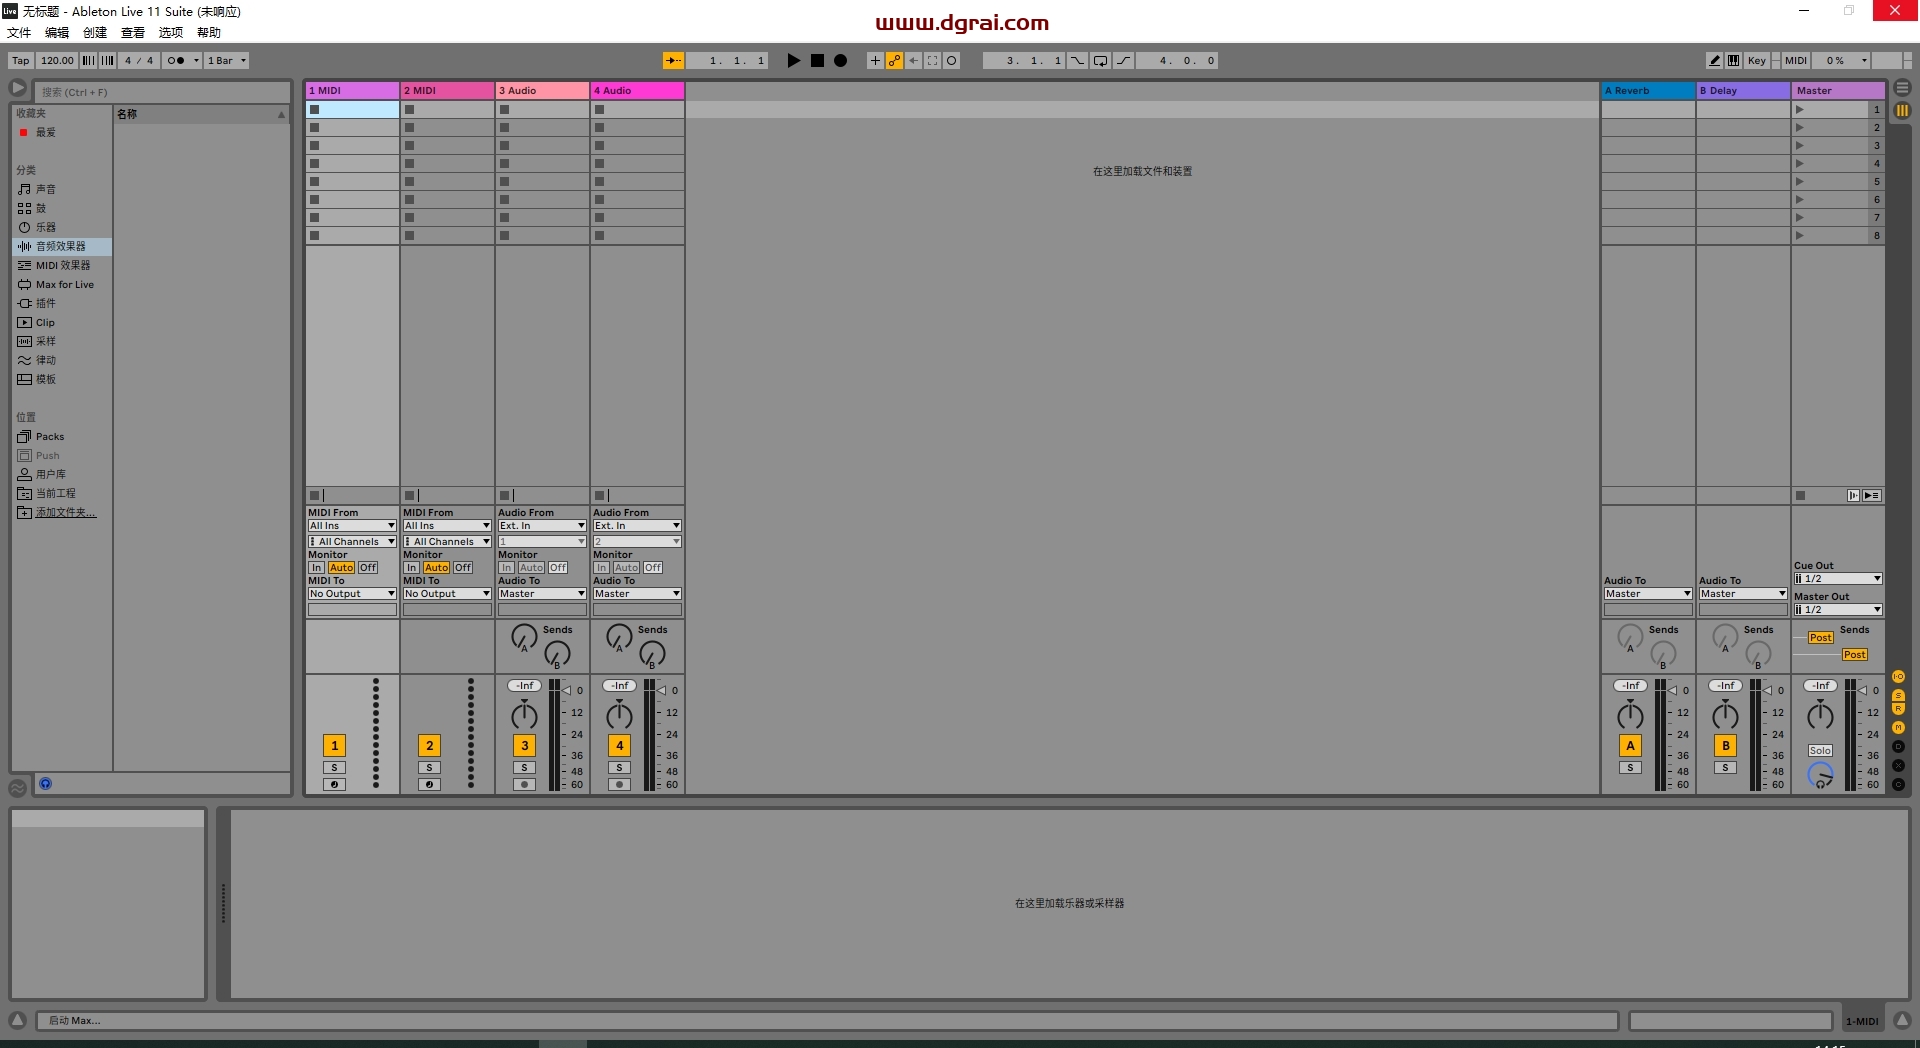Toggle the Master Solo cue button

point(1820,750)
